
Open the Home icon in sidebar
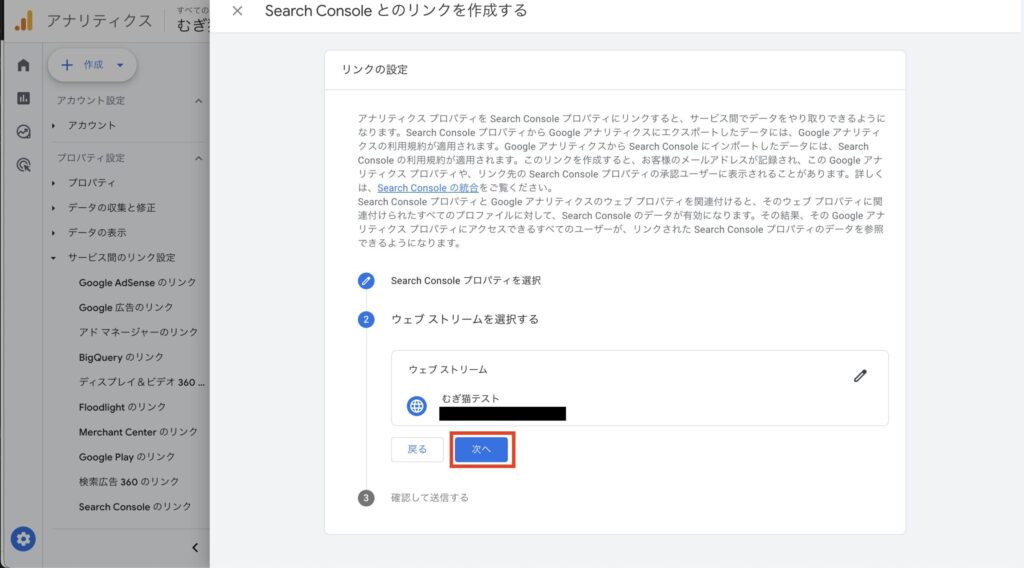pyautogui.click(x=24, y=65)
